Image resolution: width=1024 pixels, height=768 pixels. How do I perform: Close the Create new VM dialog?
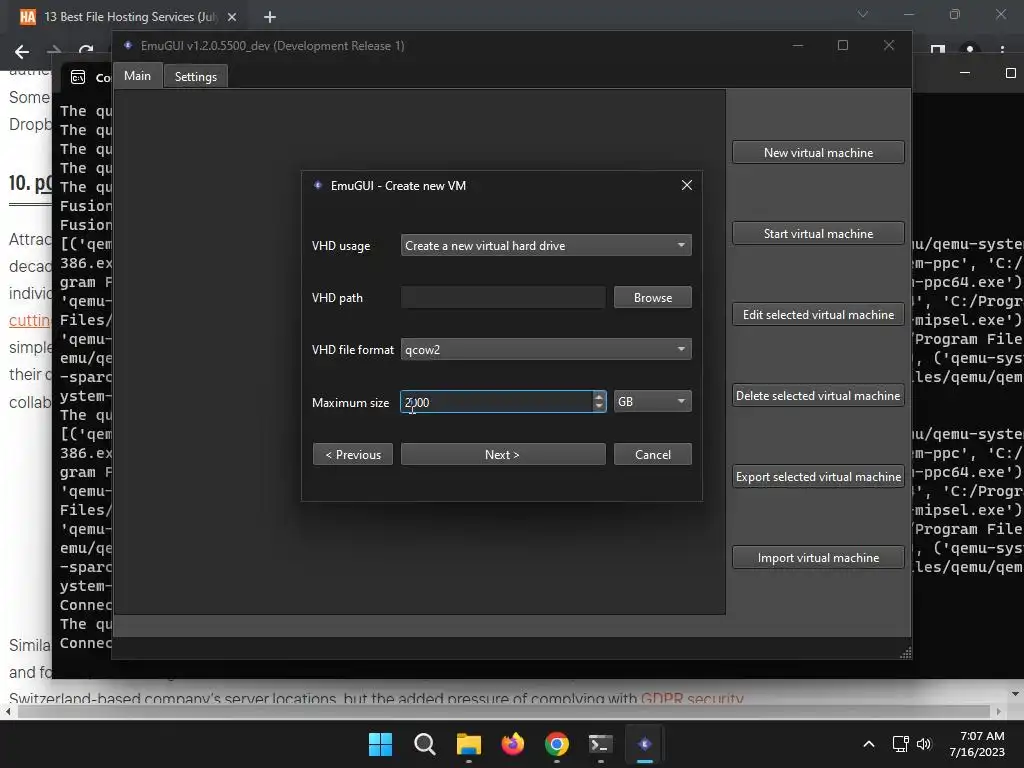coord(686,185)
